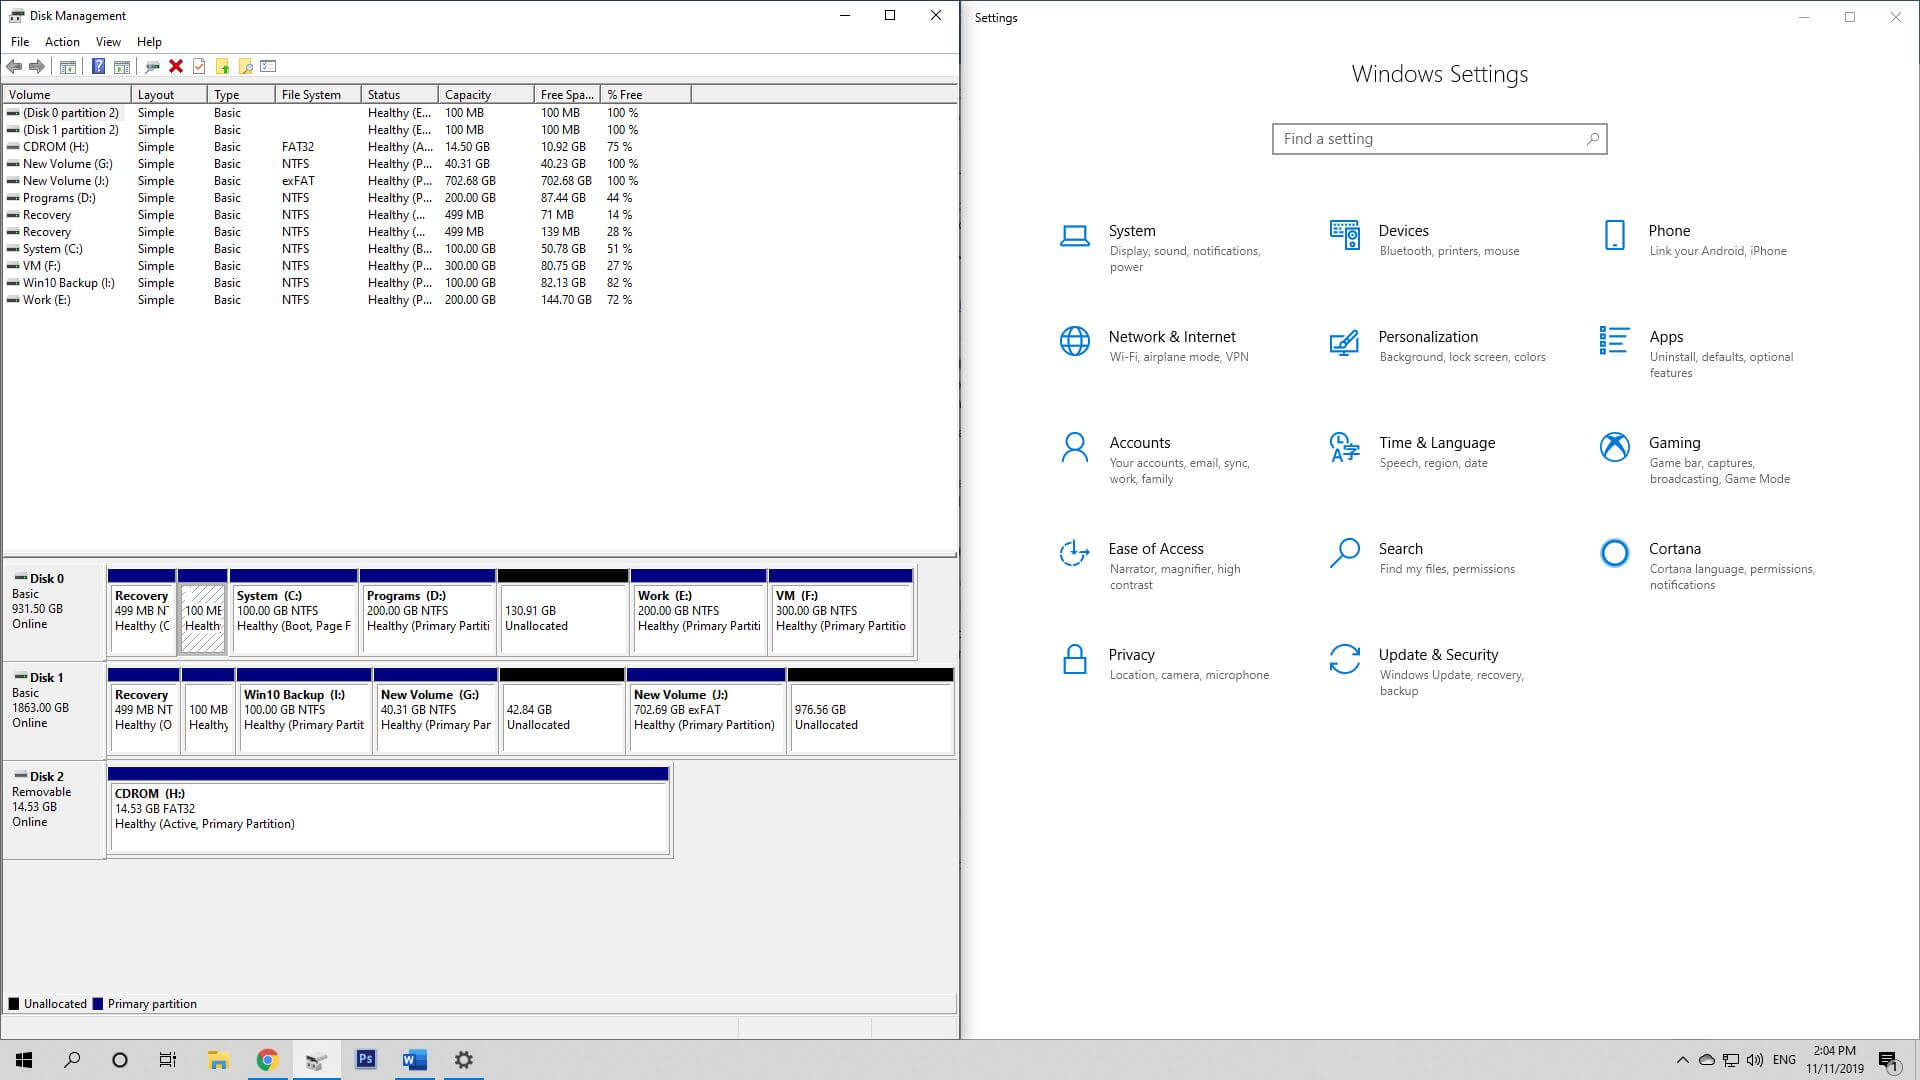The image size is (1920, 1080).
Task: Open Cortana circle icon in Settings
Action: point(1614,553)
